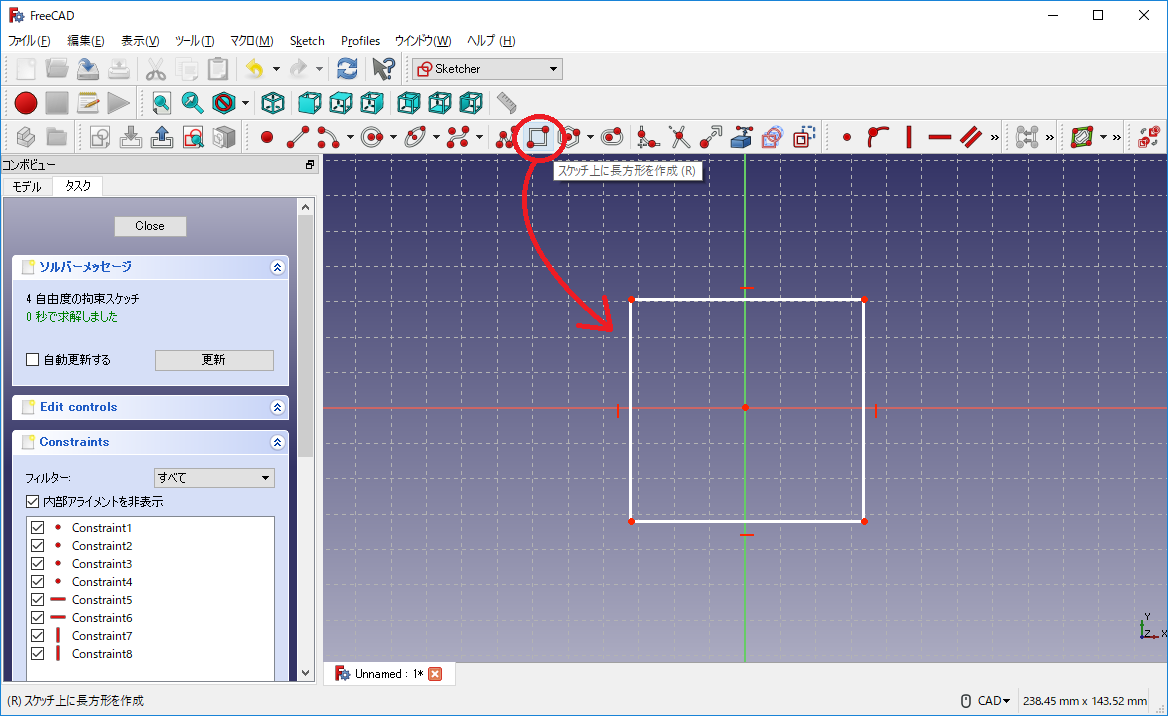Toggle construction geometry mode
The width and height of the screenshot is (1168, 716).
coord(804,137)
